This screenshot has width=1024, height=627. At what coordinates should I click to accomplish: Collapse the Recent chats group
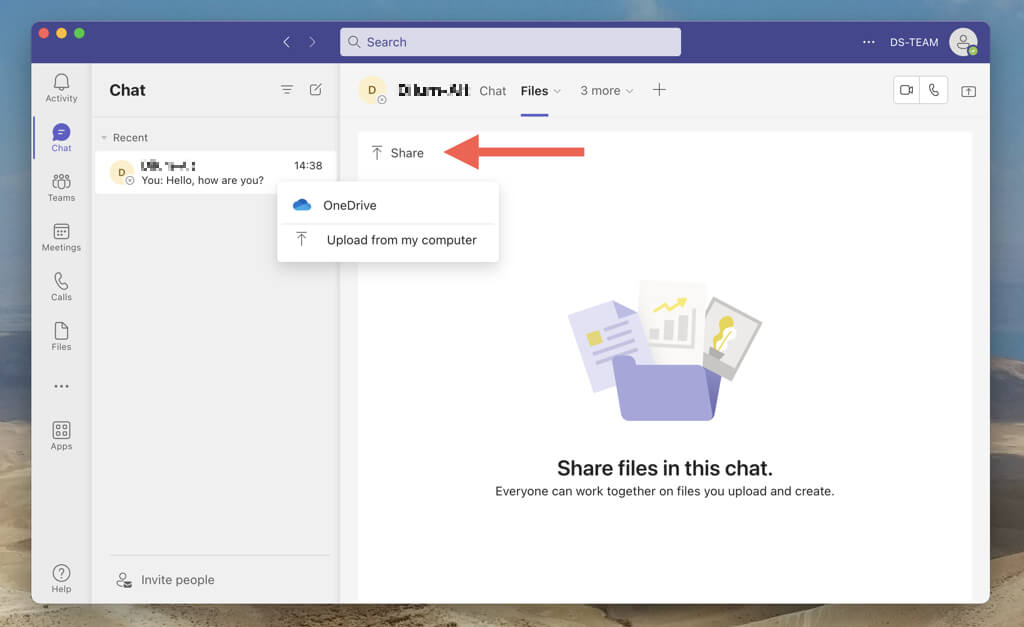point(104,138)
